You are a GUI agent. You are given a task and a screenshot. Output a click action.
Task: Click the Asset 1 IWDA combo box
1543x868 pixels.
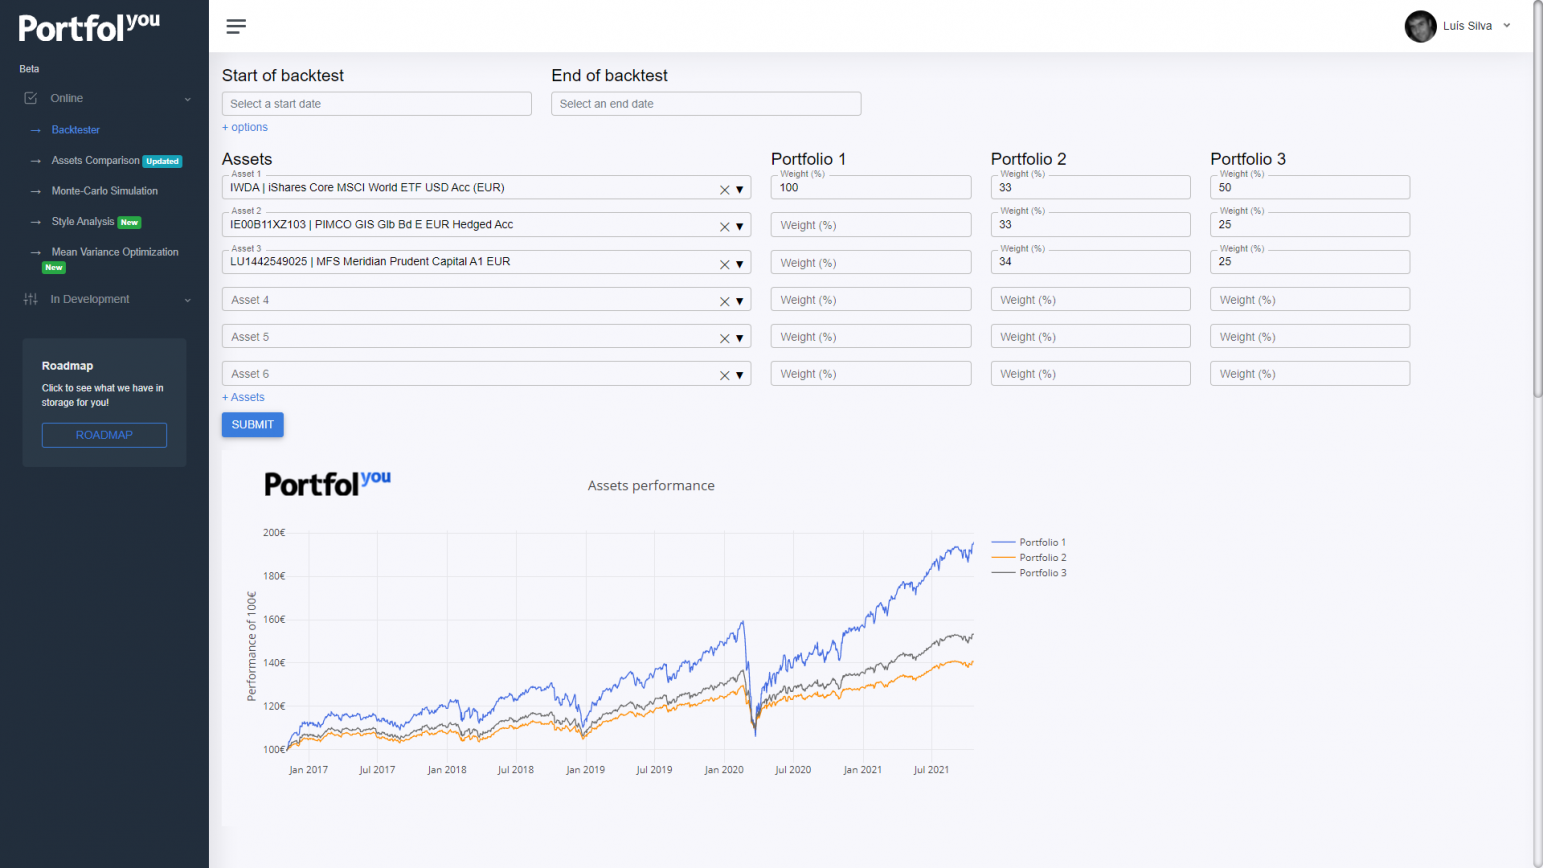[x=486, y=187]
